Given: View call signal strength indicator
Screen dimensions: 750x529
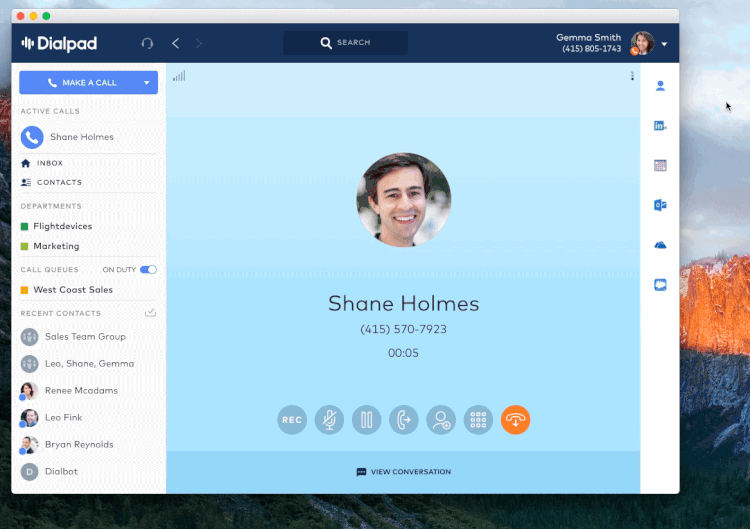Looking at the screenshot, I should click(179, 76).
